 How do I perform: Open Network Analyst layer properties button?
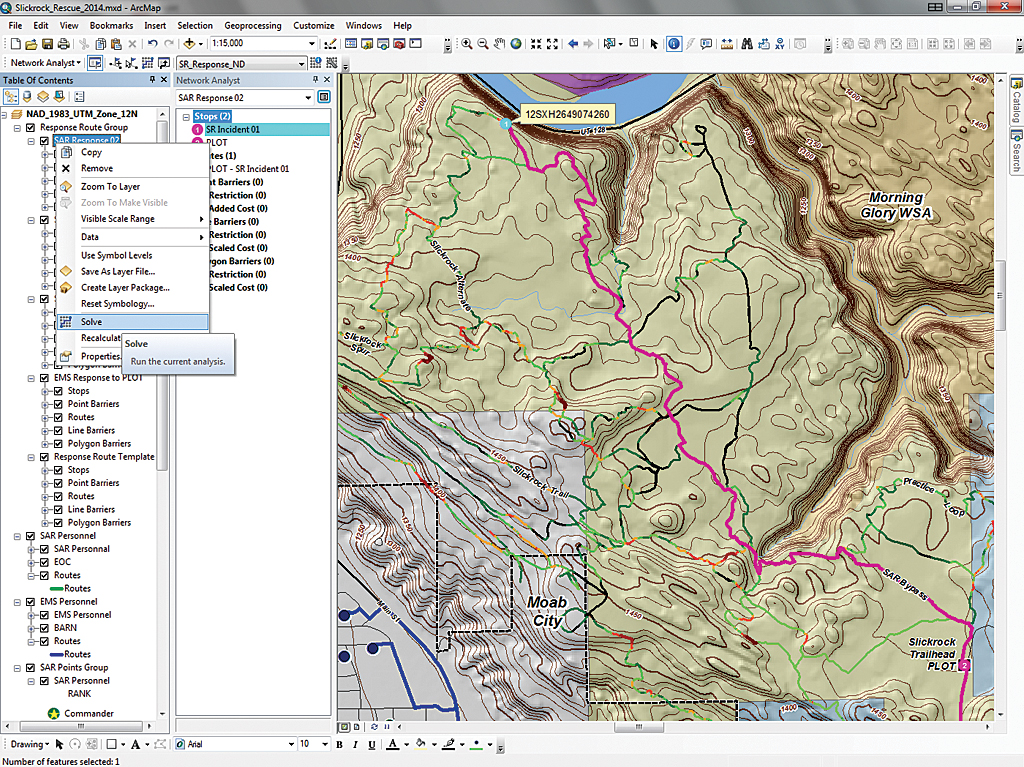[324, 98]
